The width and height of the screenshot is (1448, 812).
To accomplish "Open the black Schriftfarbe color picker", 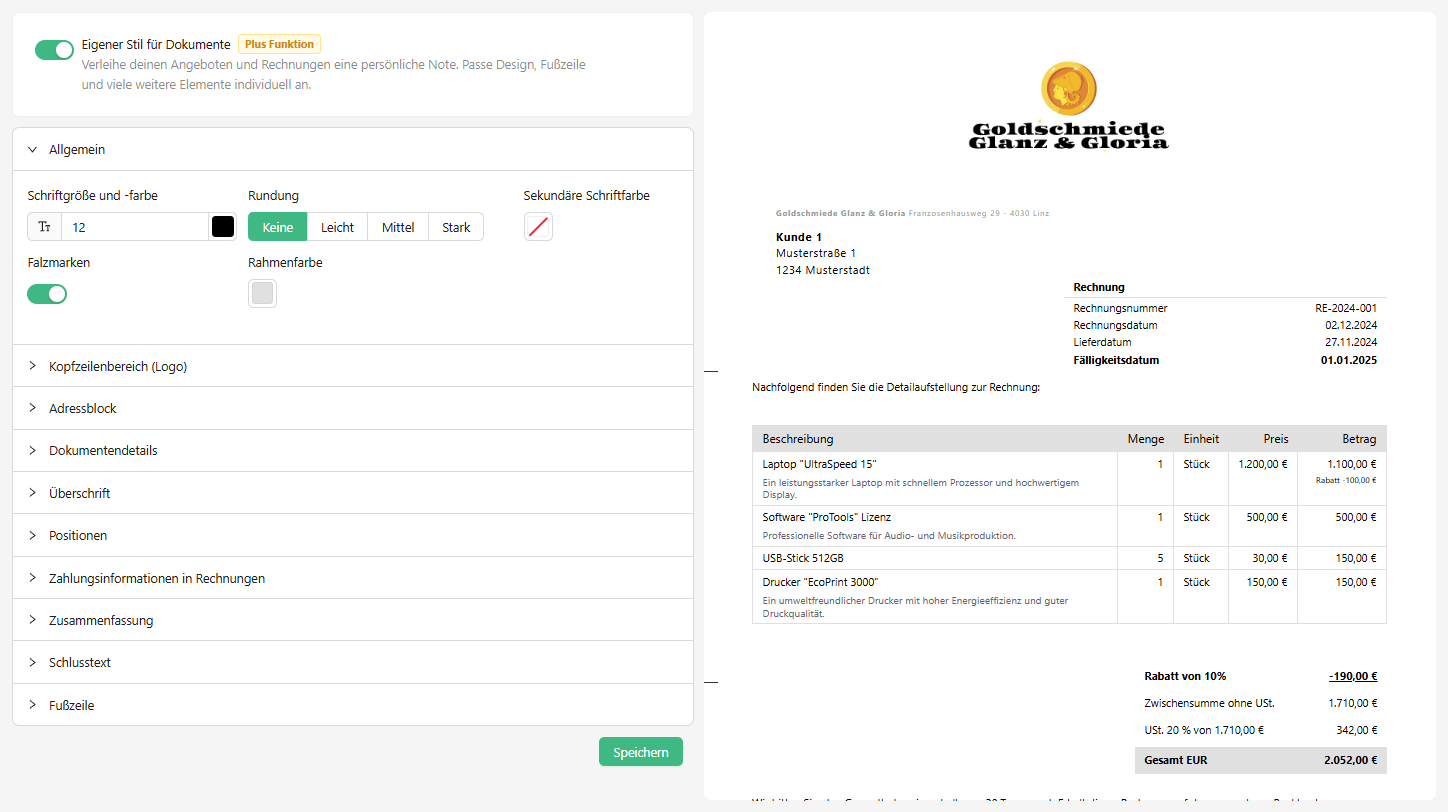I will 222,226.
